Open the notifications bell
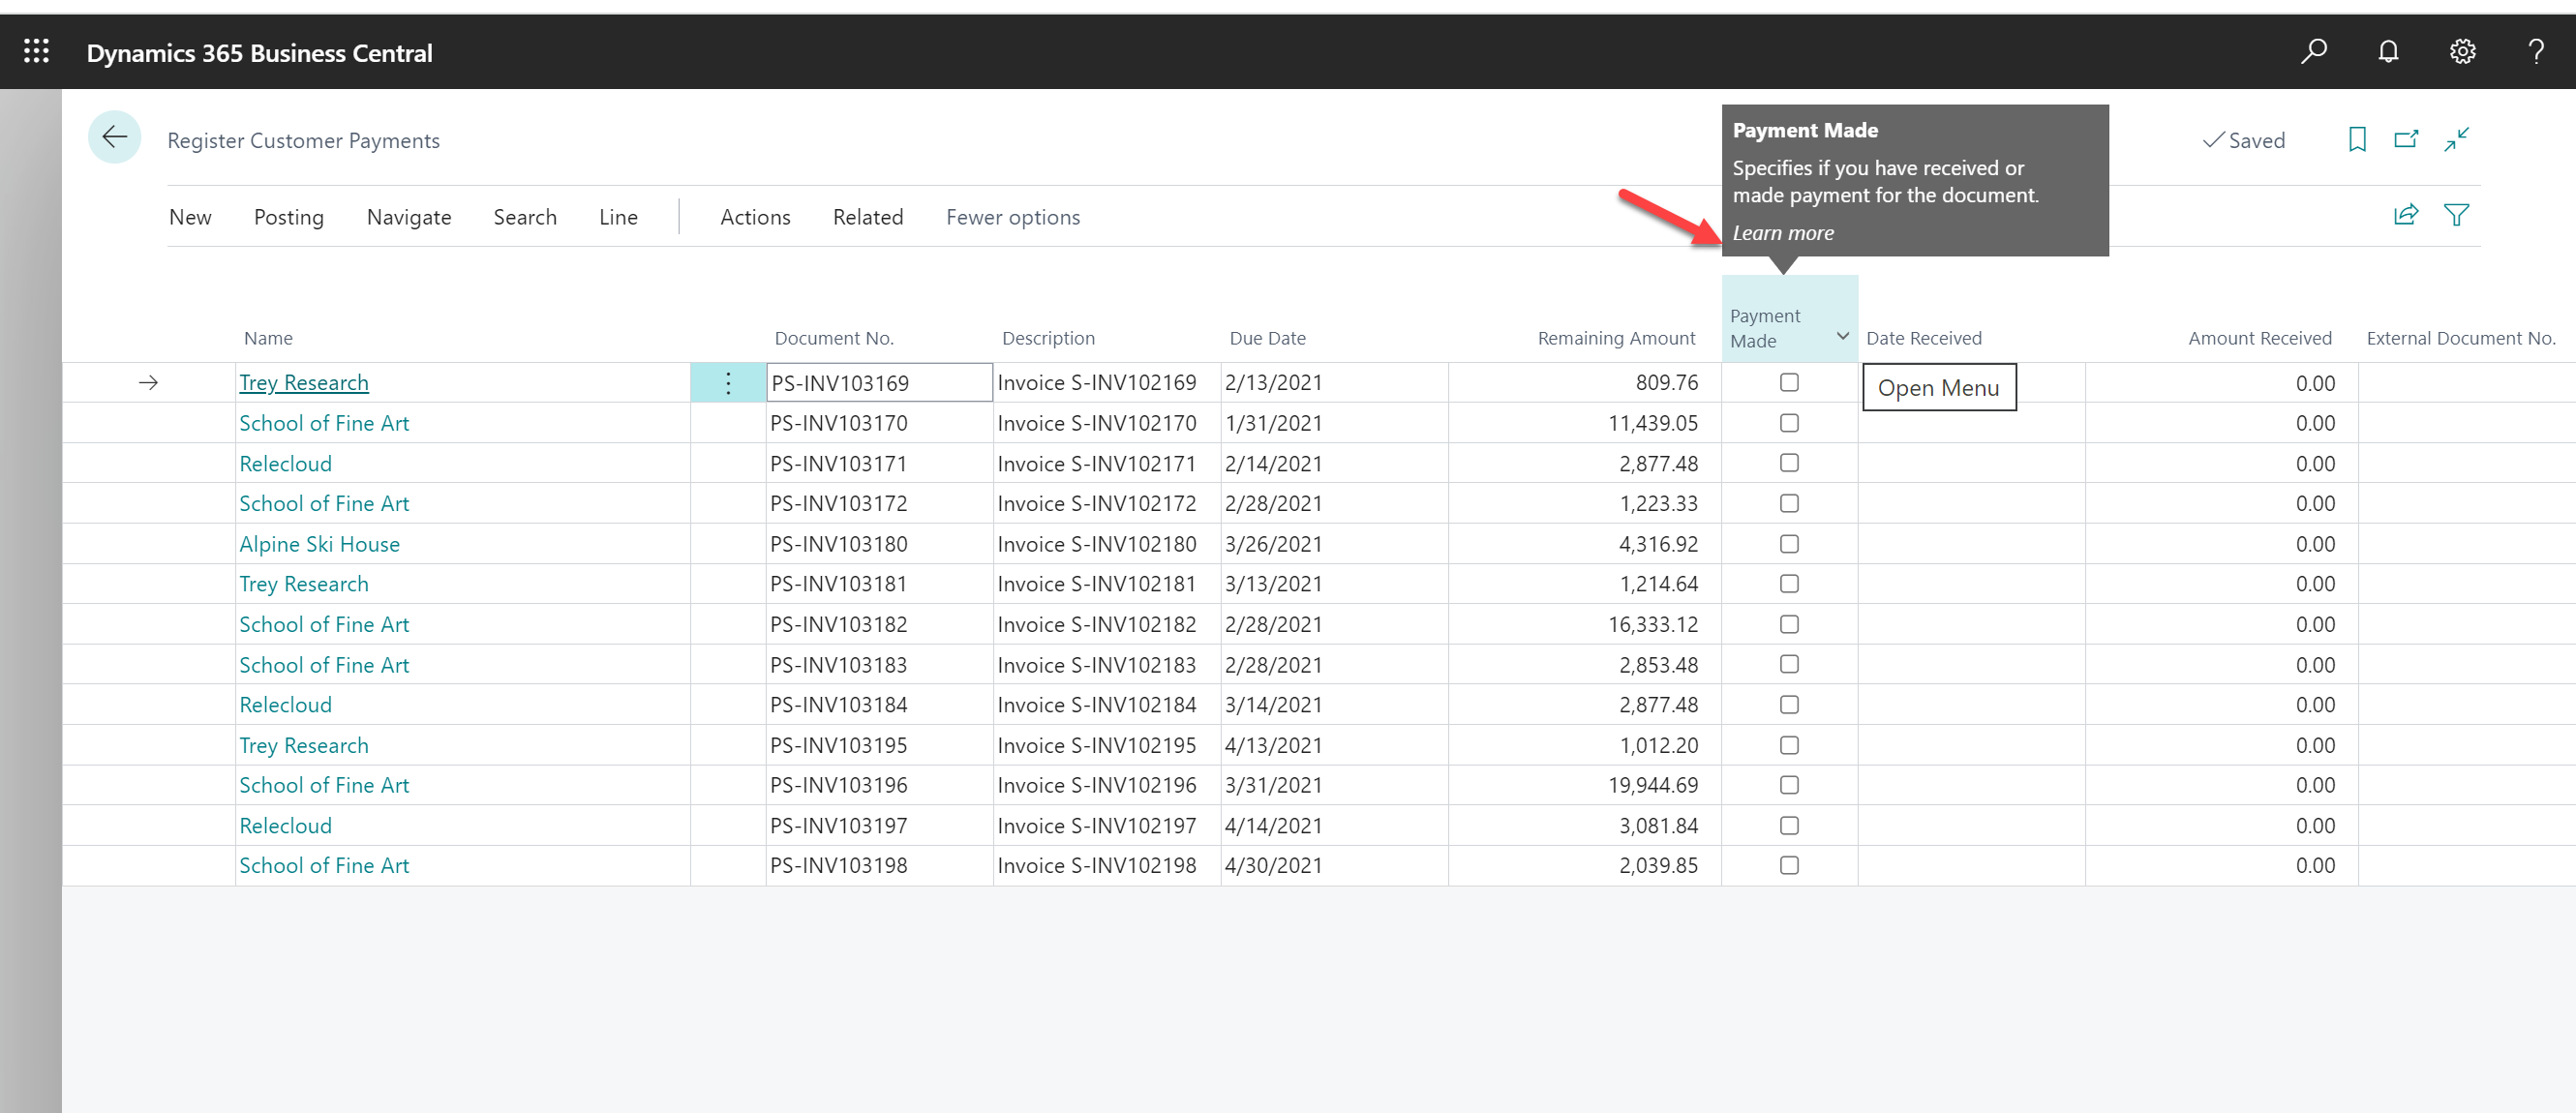The image size is (2576, 1113). (2388, 51)
